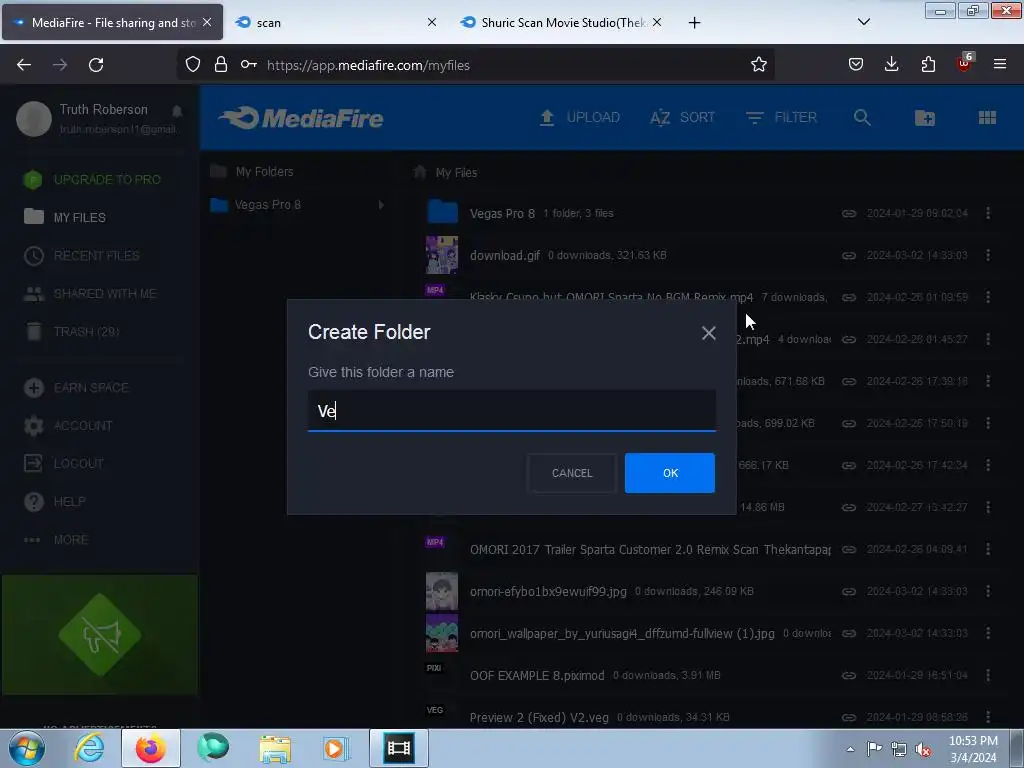The width and height of the screenshot is (1024, 768).
Task: Click the address bar URL
Action: point(368,65)
